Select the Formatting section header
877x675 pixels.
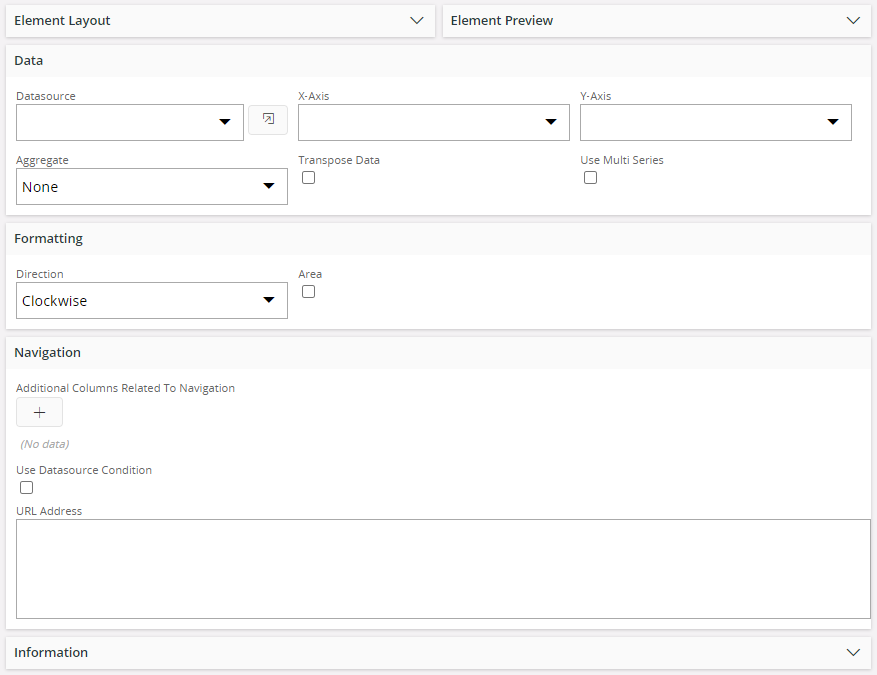coord(48,239)
